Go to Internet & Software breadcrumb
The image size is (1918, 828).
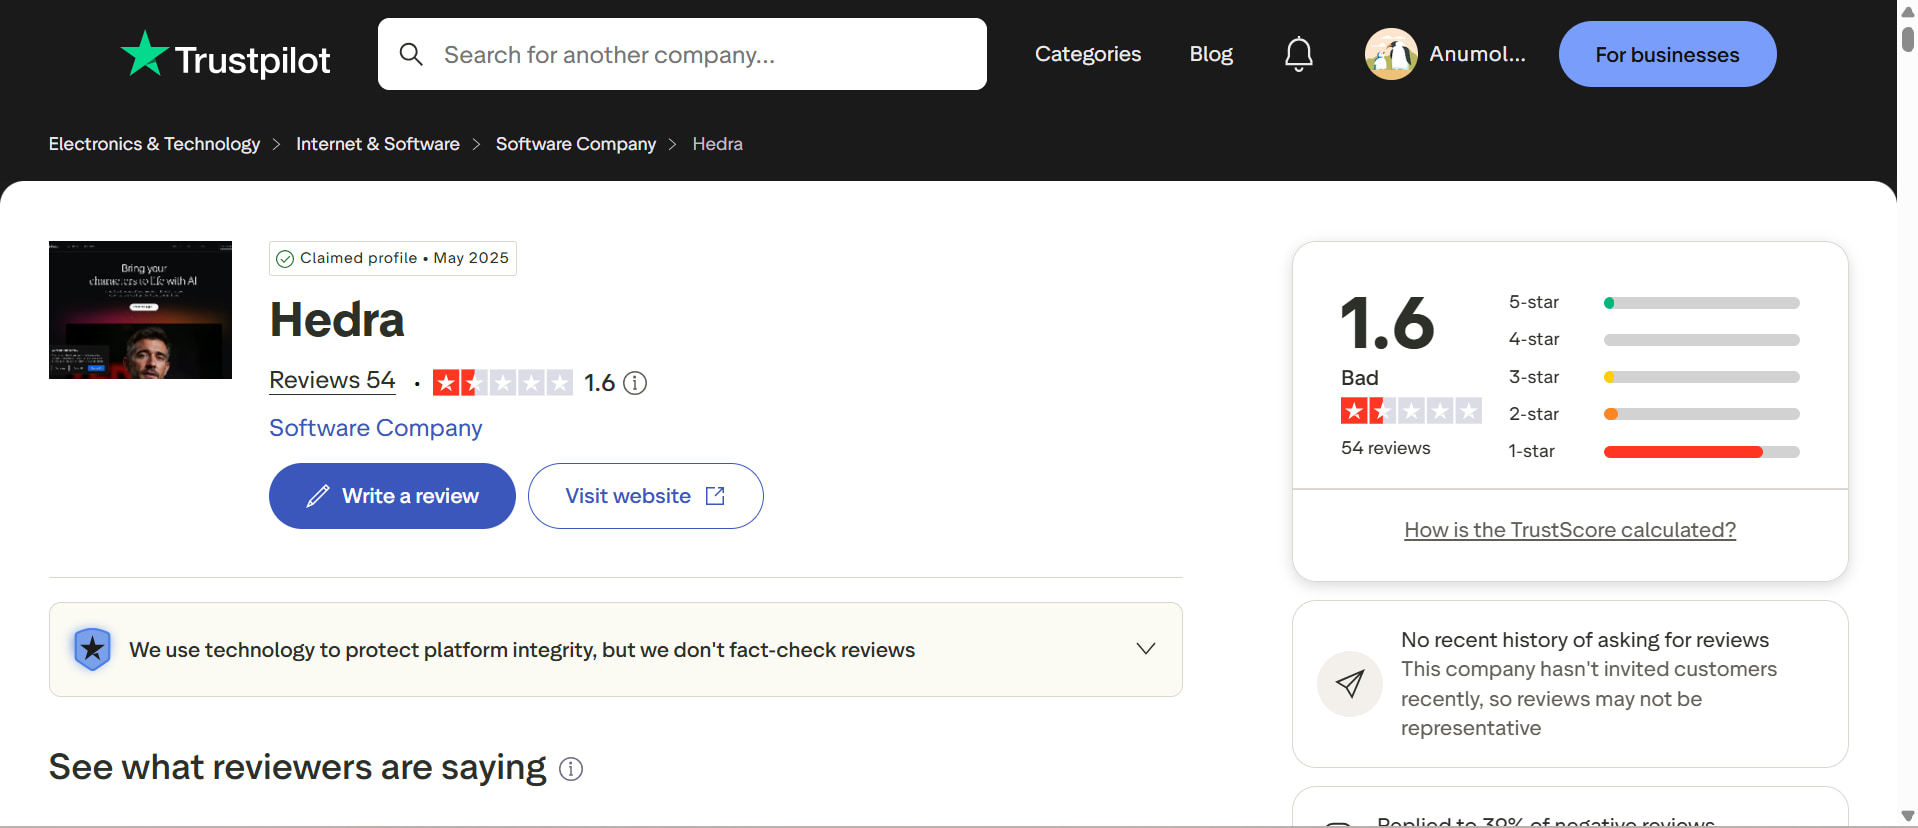[378, 144]
